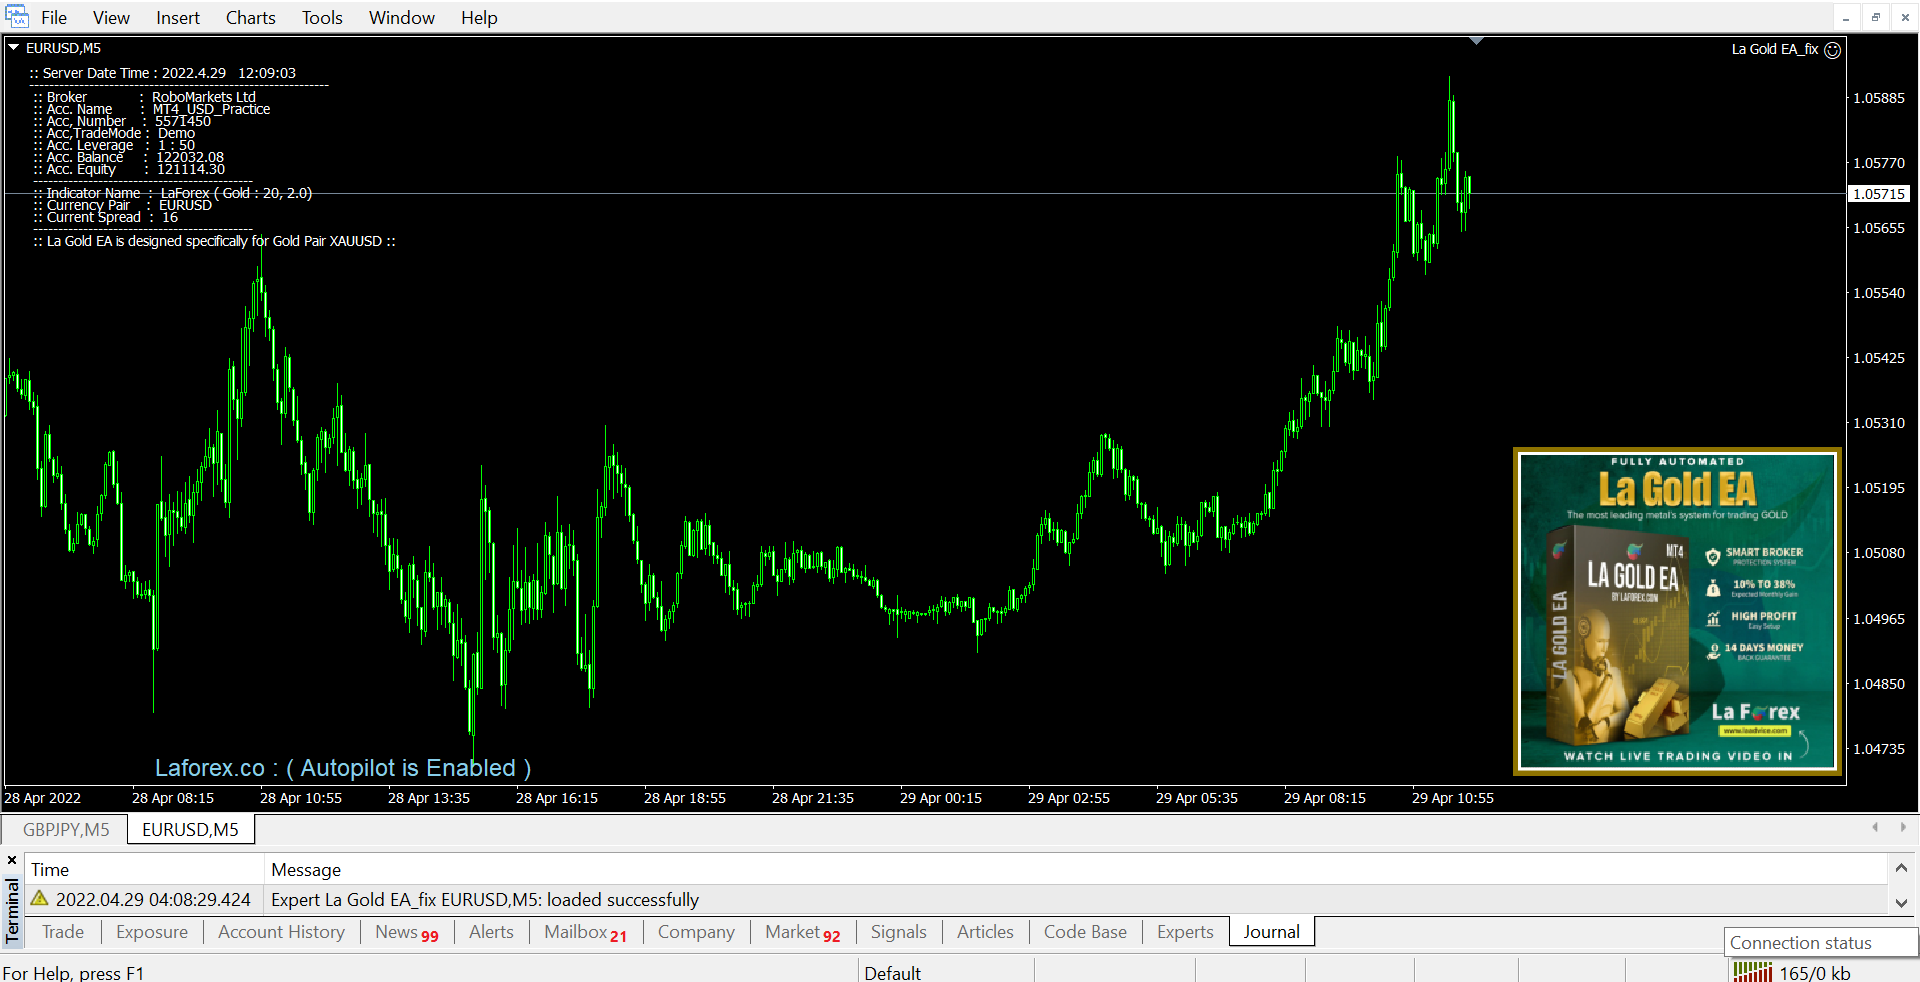
Task: Click the Current Spread value on chart
Action: (170, 217)
